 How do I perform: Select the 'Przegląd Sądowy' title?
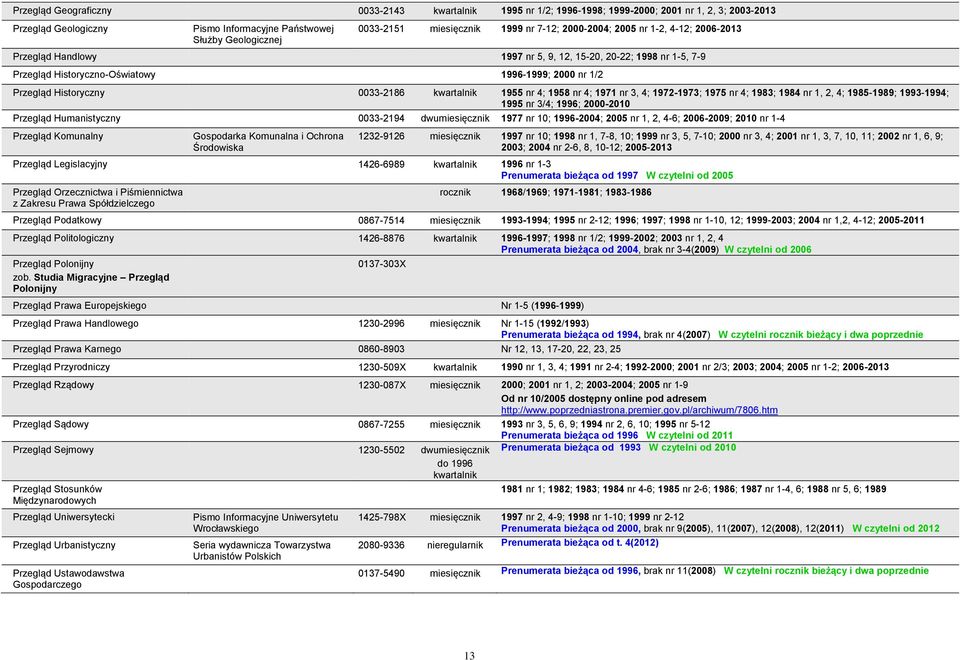tap(51, 424)
